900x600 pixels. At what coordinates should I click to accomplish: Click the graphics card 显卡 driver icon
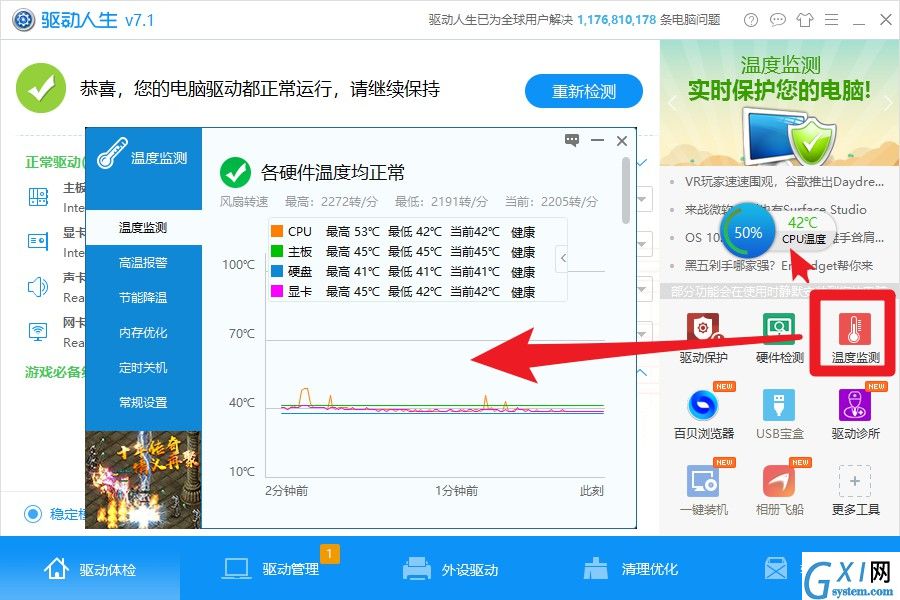(x=38, y=241)
